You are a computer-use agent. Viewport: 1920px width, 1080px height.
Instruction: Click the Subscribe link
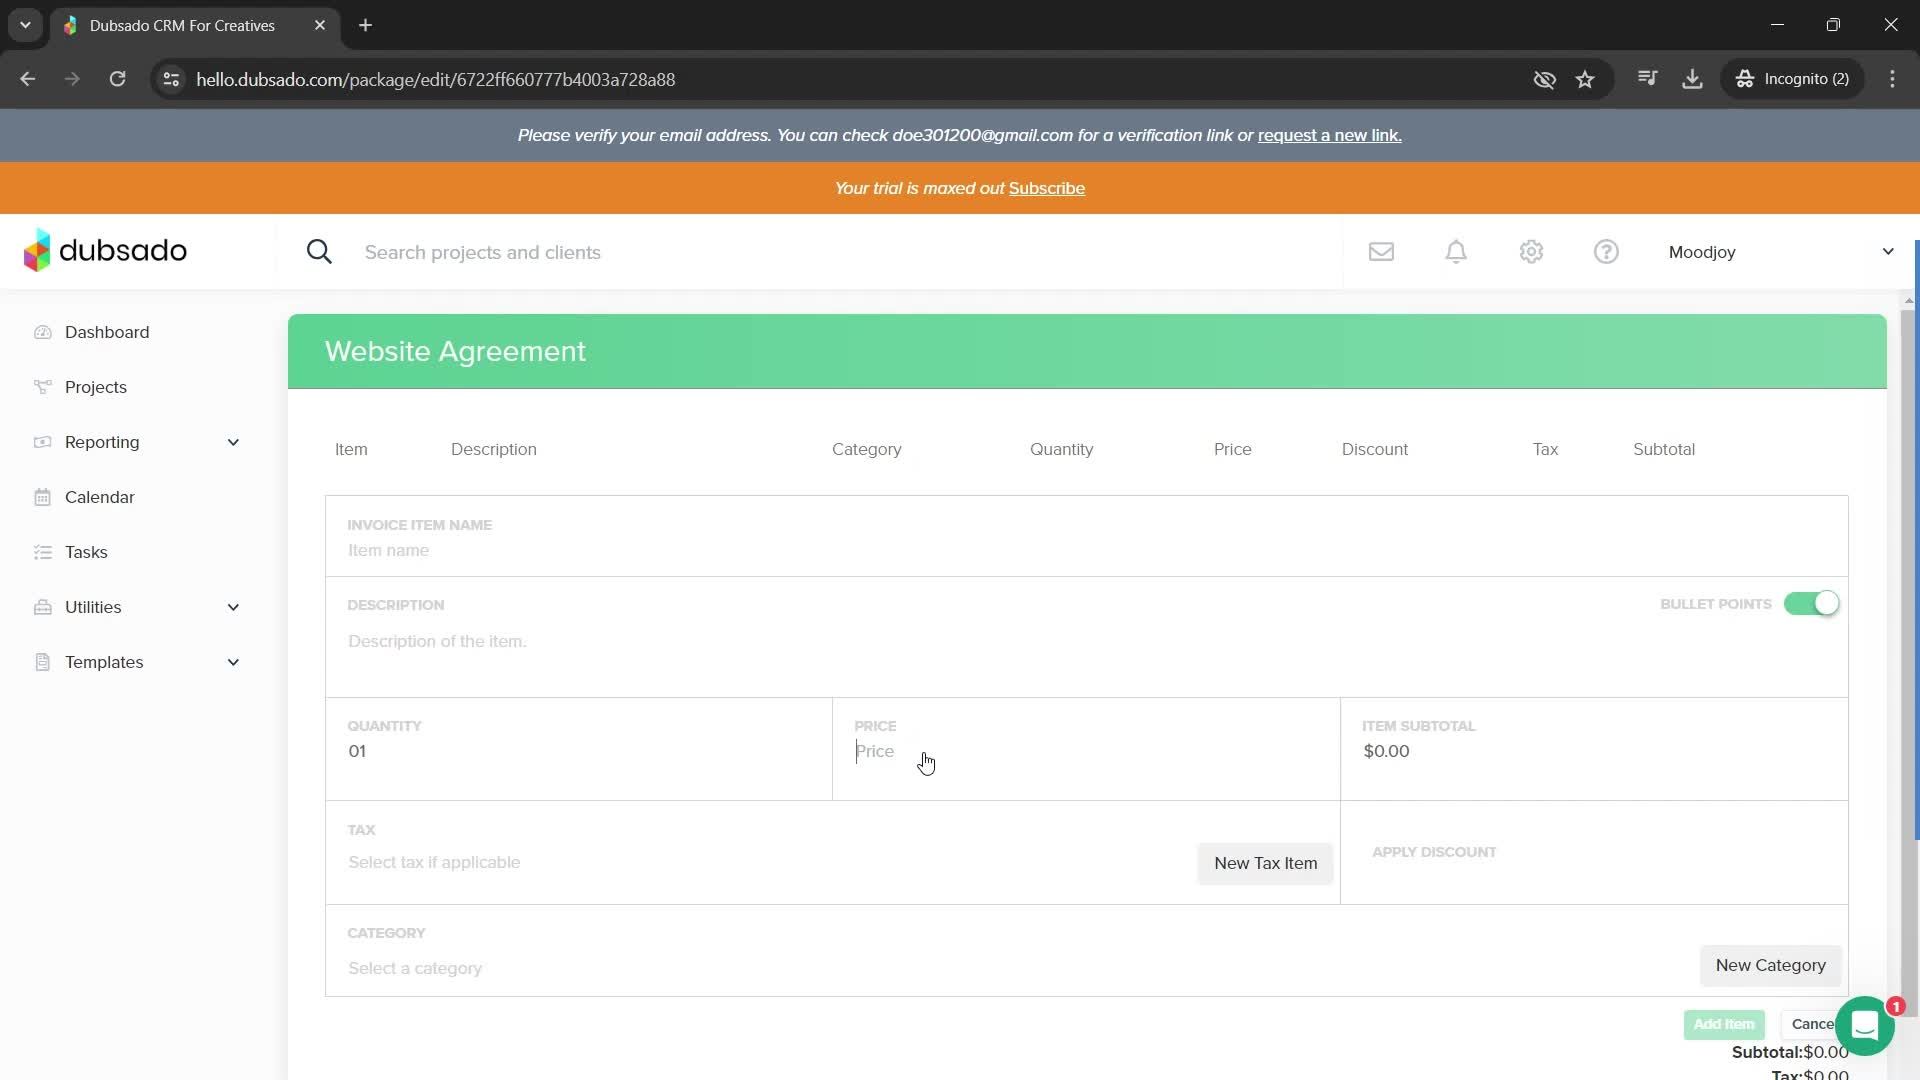point(1046,188)
